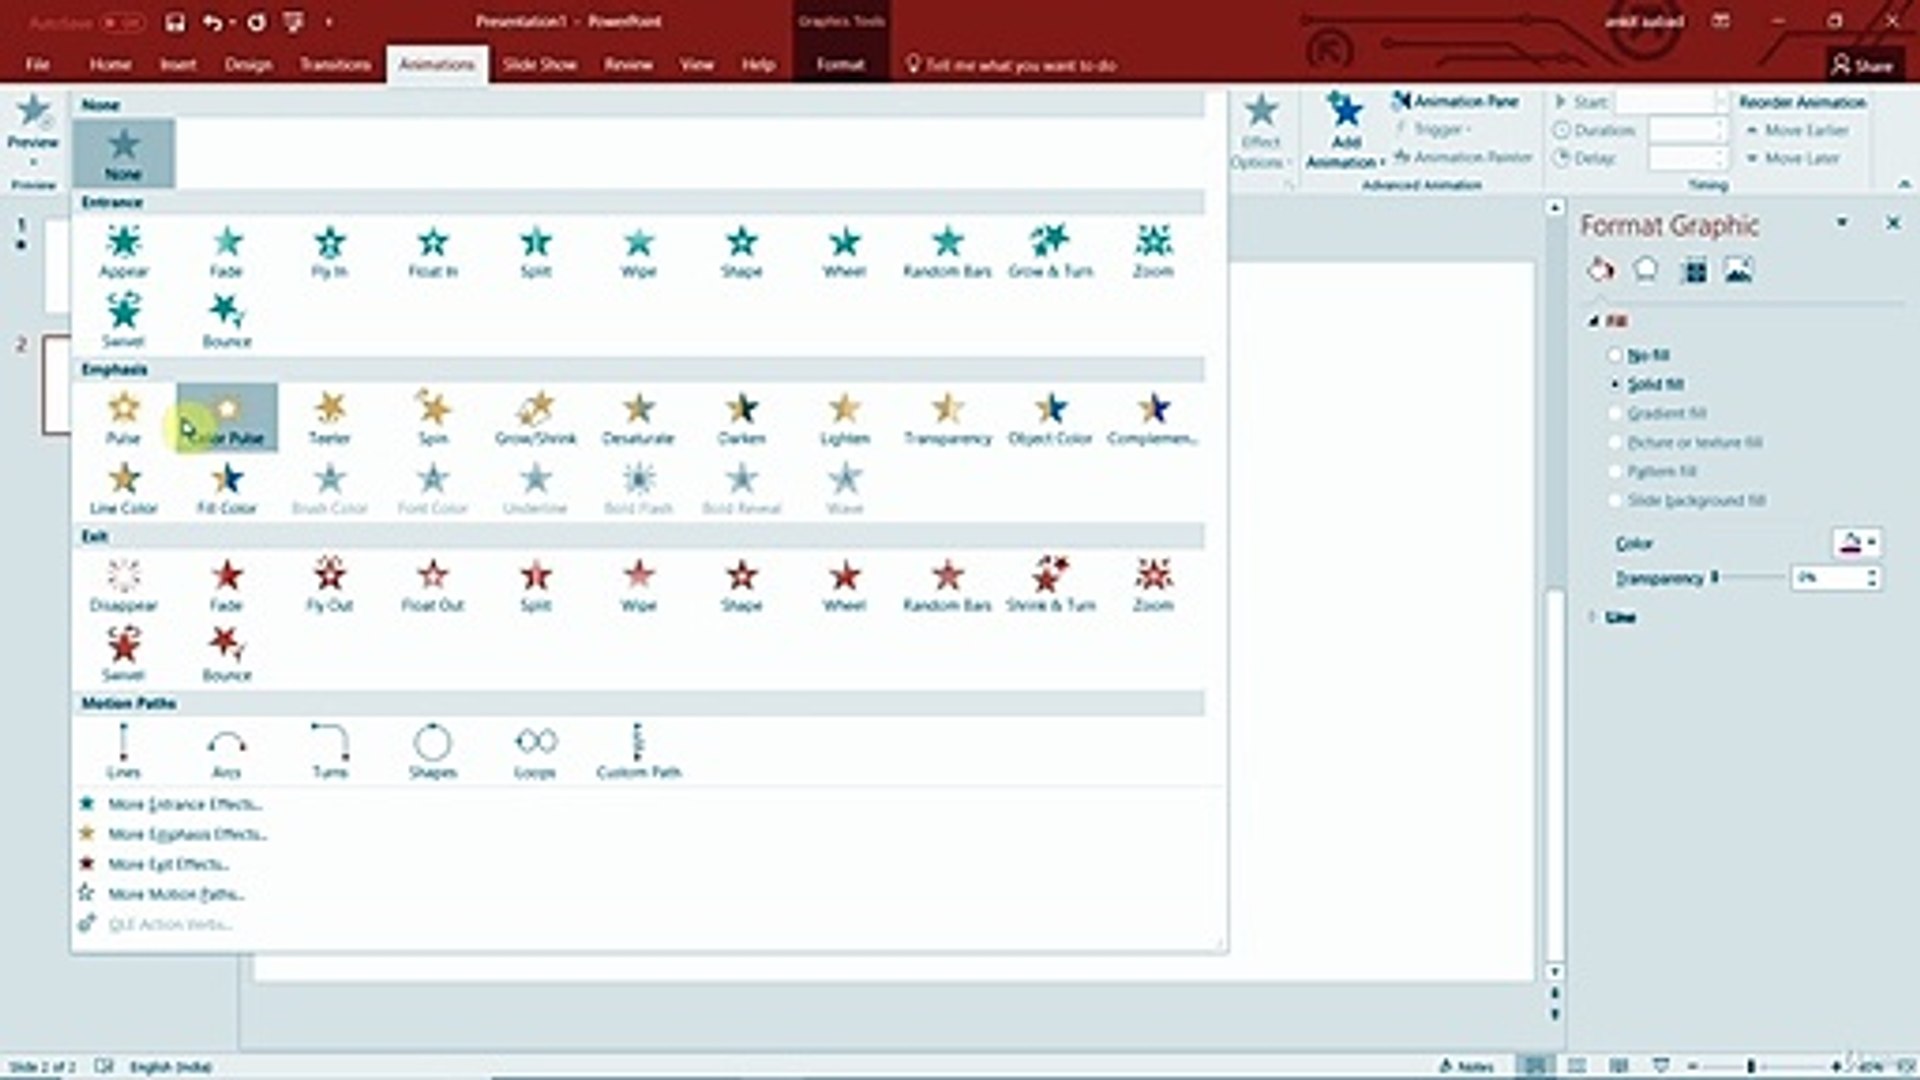Select the Gradient fill option

click(1656, 413)
